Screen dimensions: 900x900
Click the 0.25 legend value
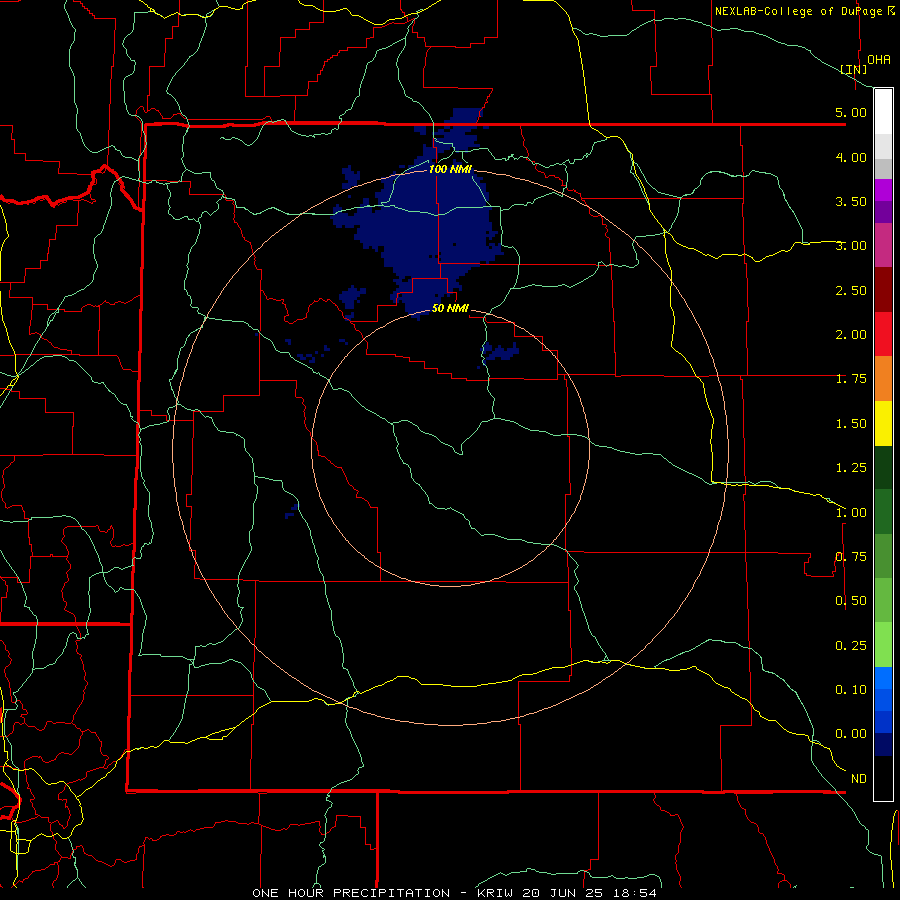[851, 646]
